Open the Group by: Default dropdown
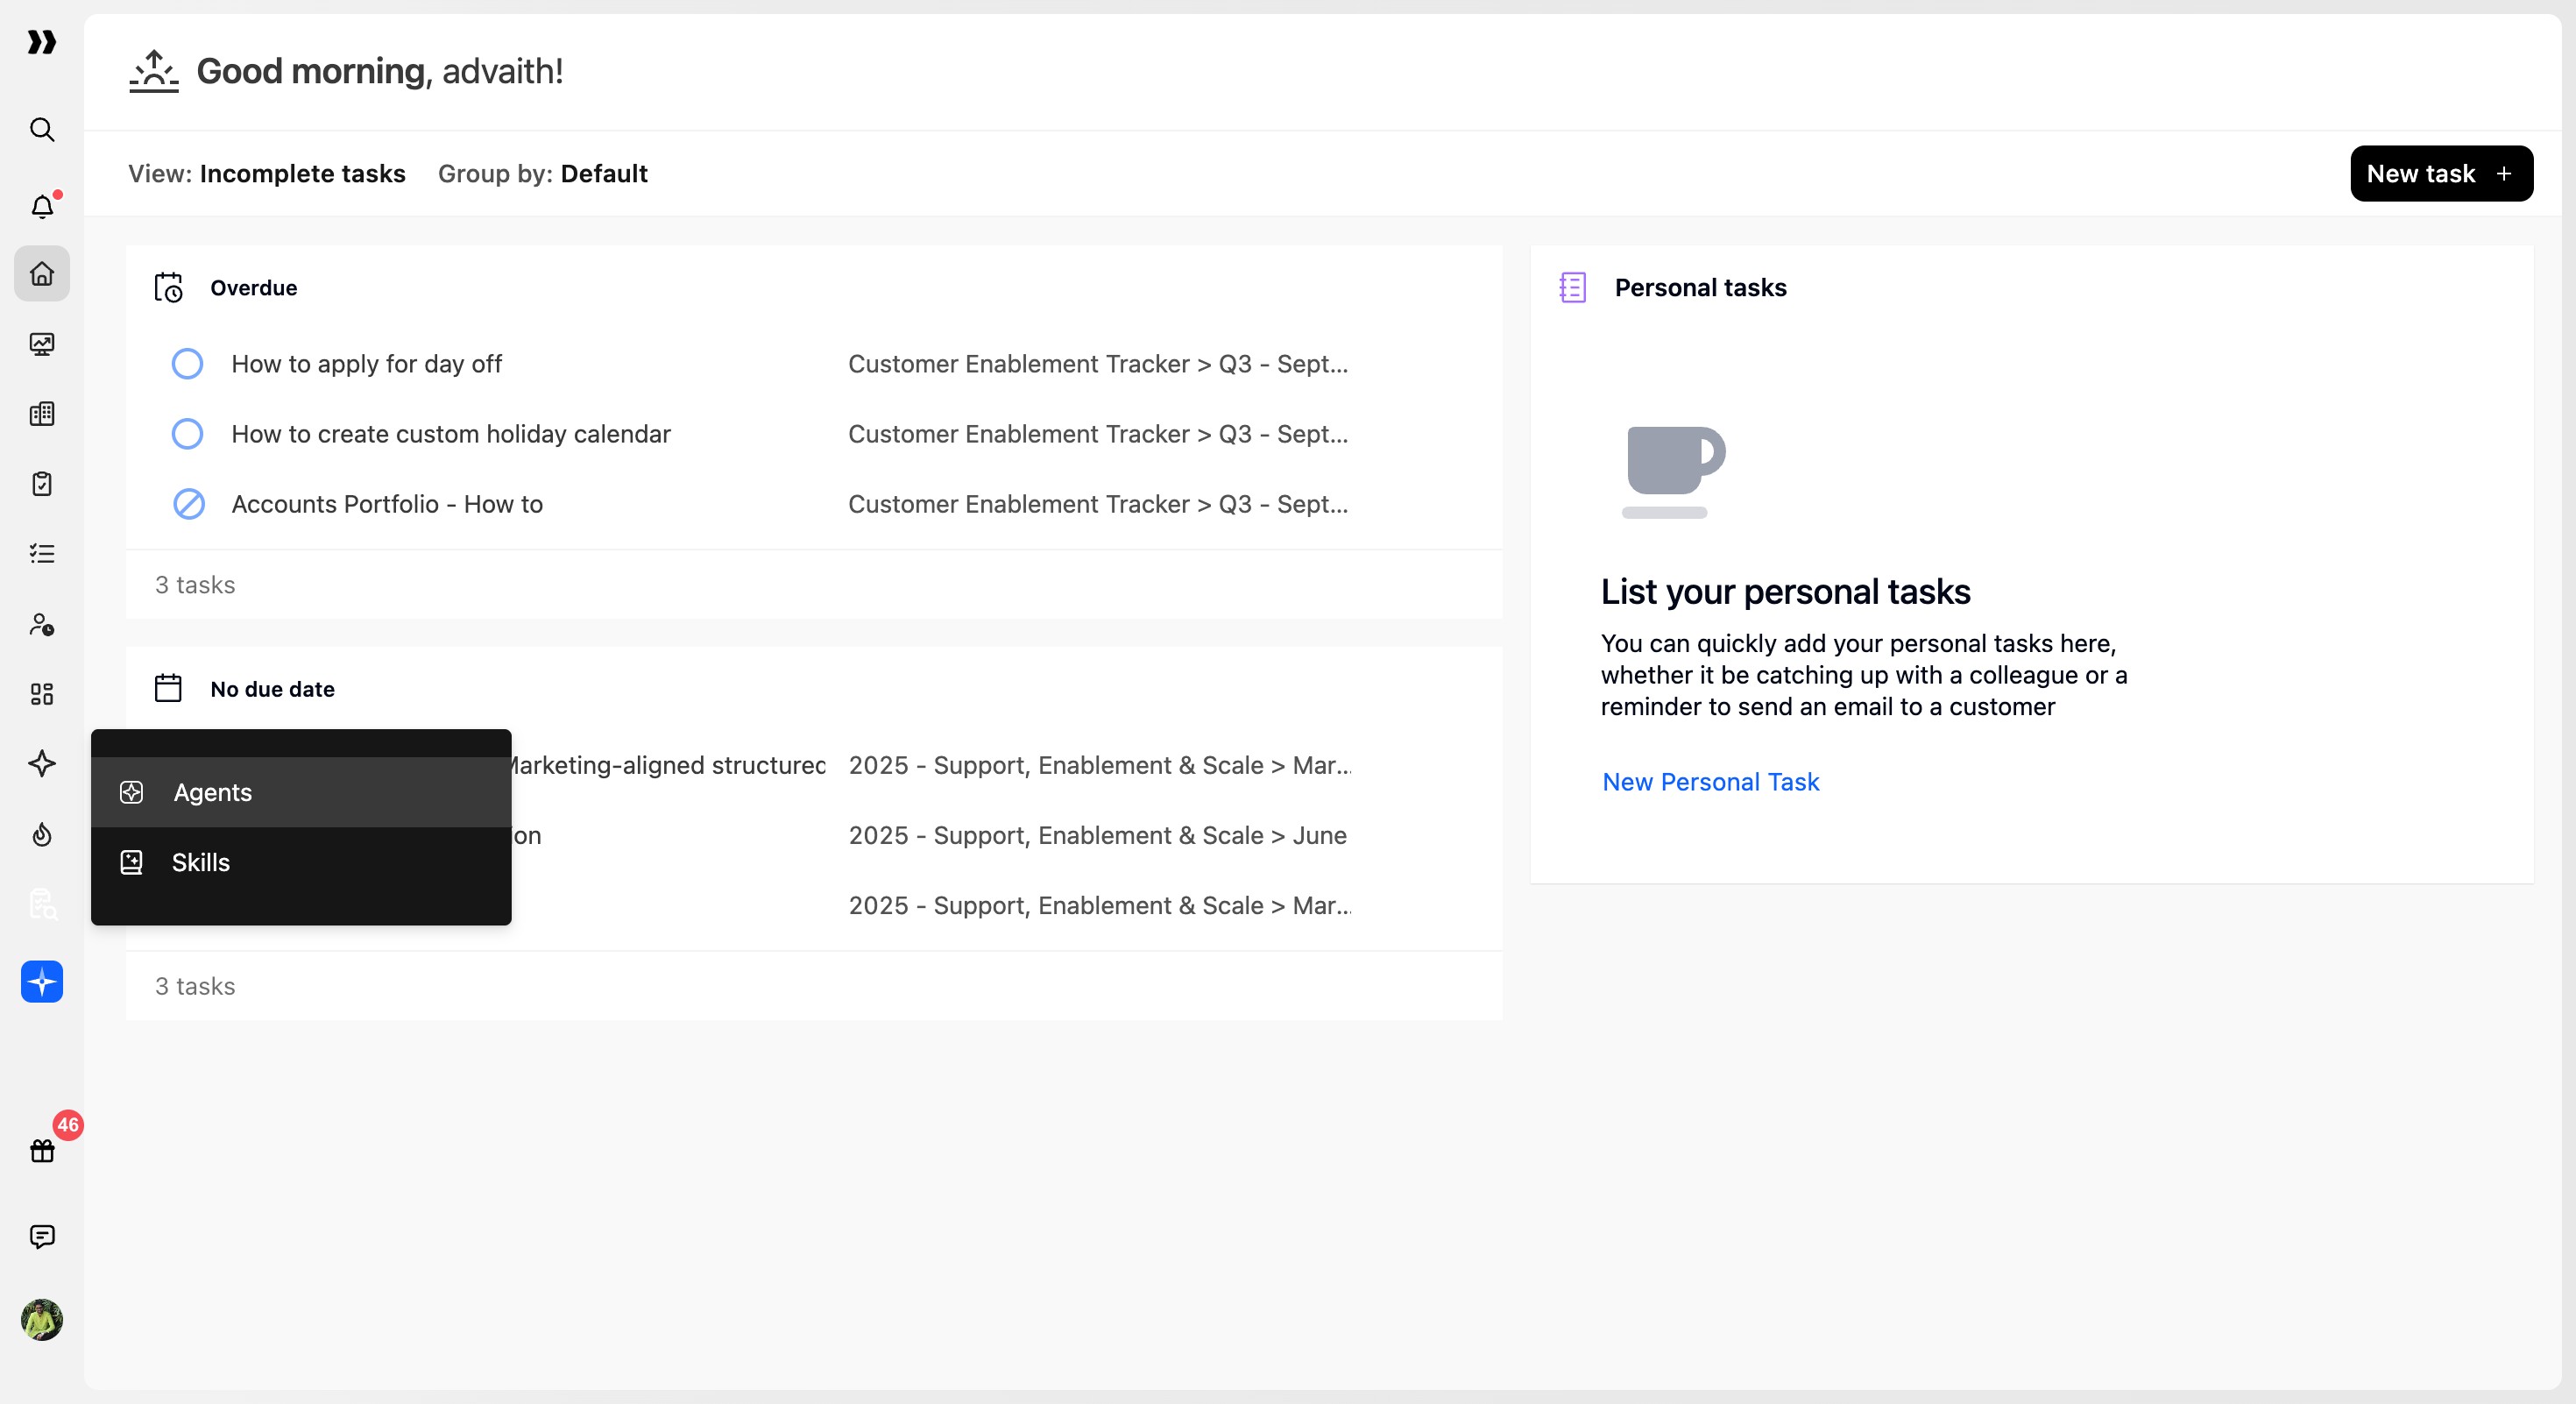The height and width of the screenshot is (1404, 2576). (543, 174)
